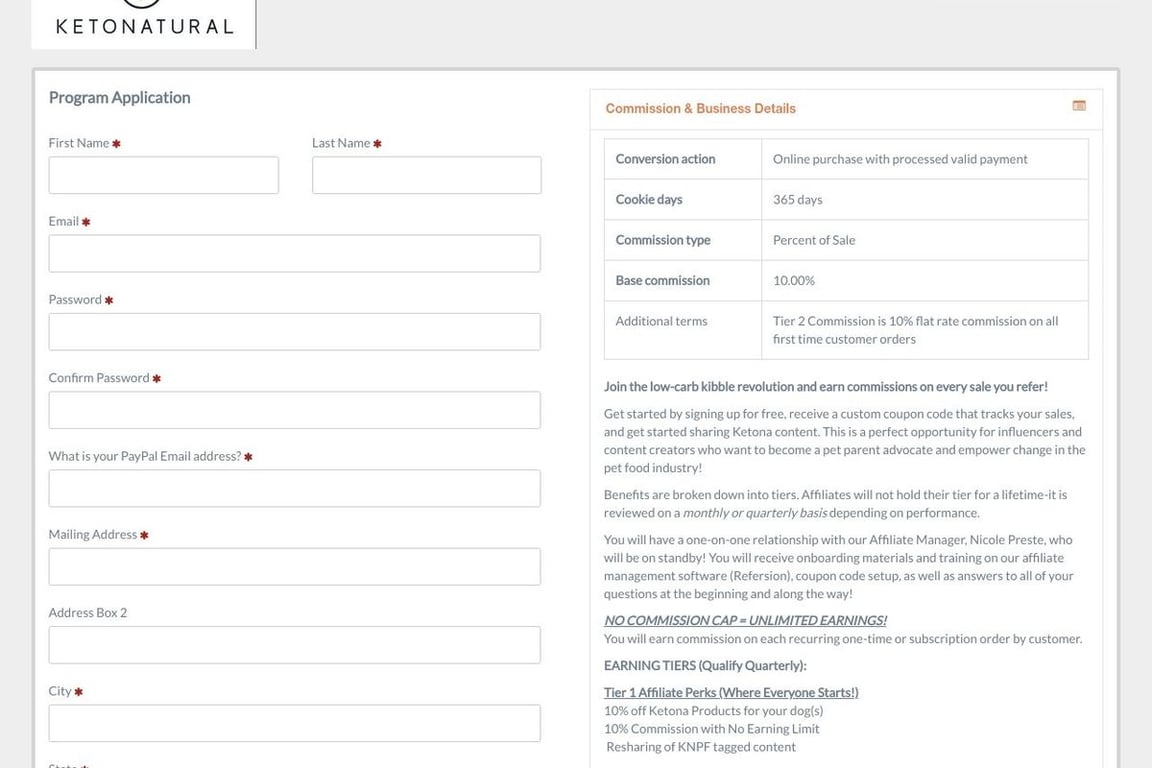Click the Commission & Business Details header title
This screenshot has height=768, width=1152.
700,108
